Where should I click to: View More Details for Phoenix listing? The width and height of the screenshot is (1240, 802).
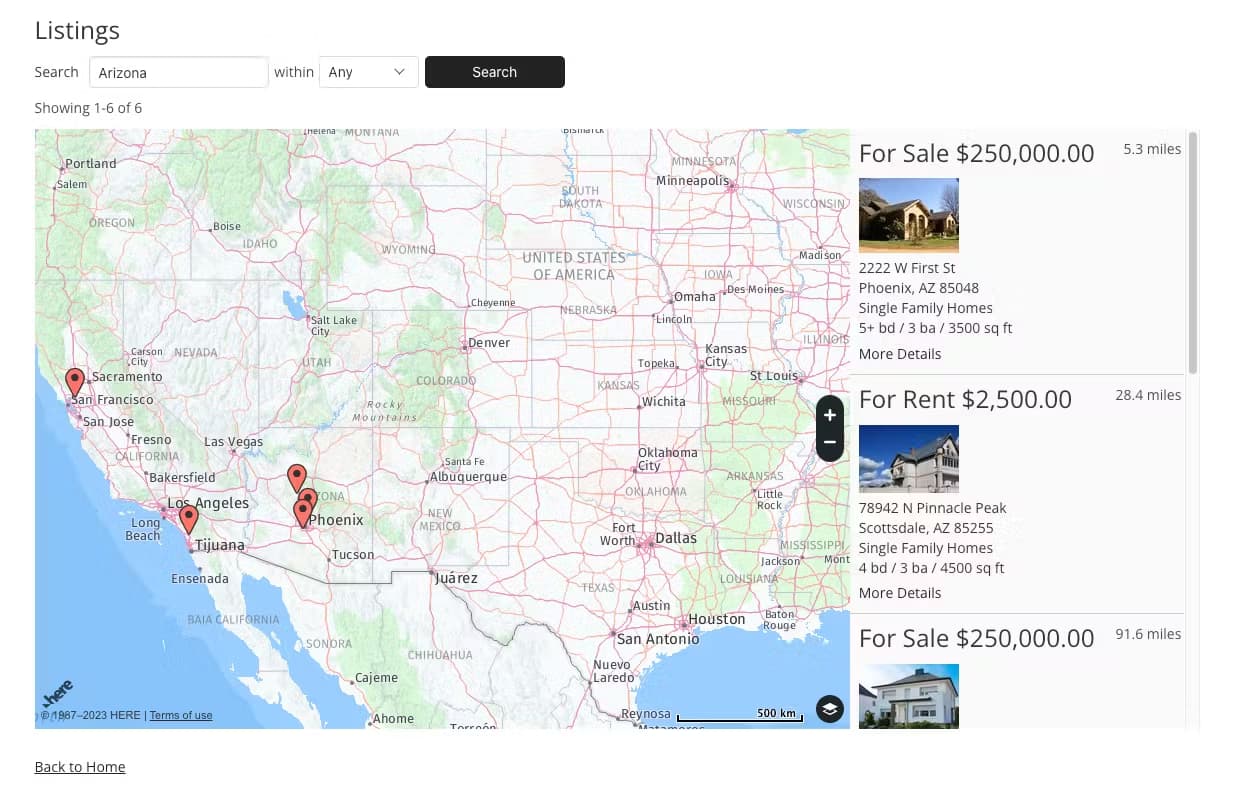point(899,354)
